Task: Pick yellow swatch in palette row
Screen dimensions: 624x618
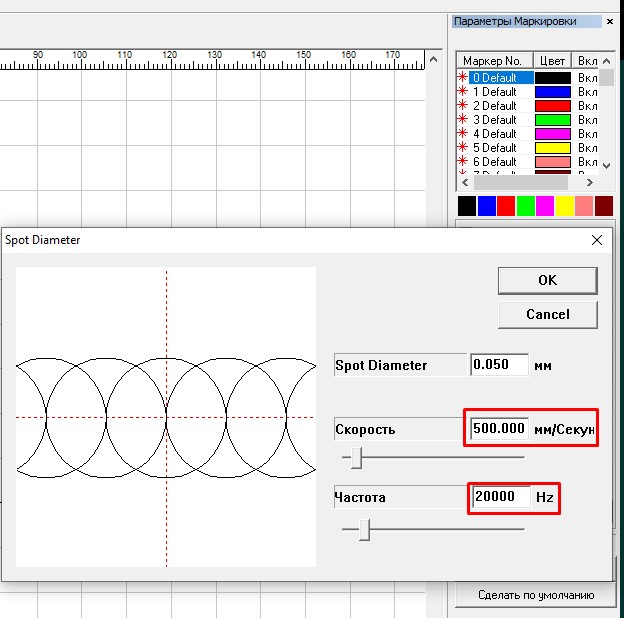Action: pos(564,206)
